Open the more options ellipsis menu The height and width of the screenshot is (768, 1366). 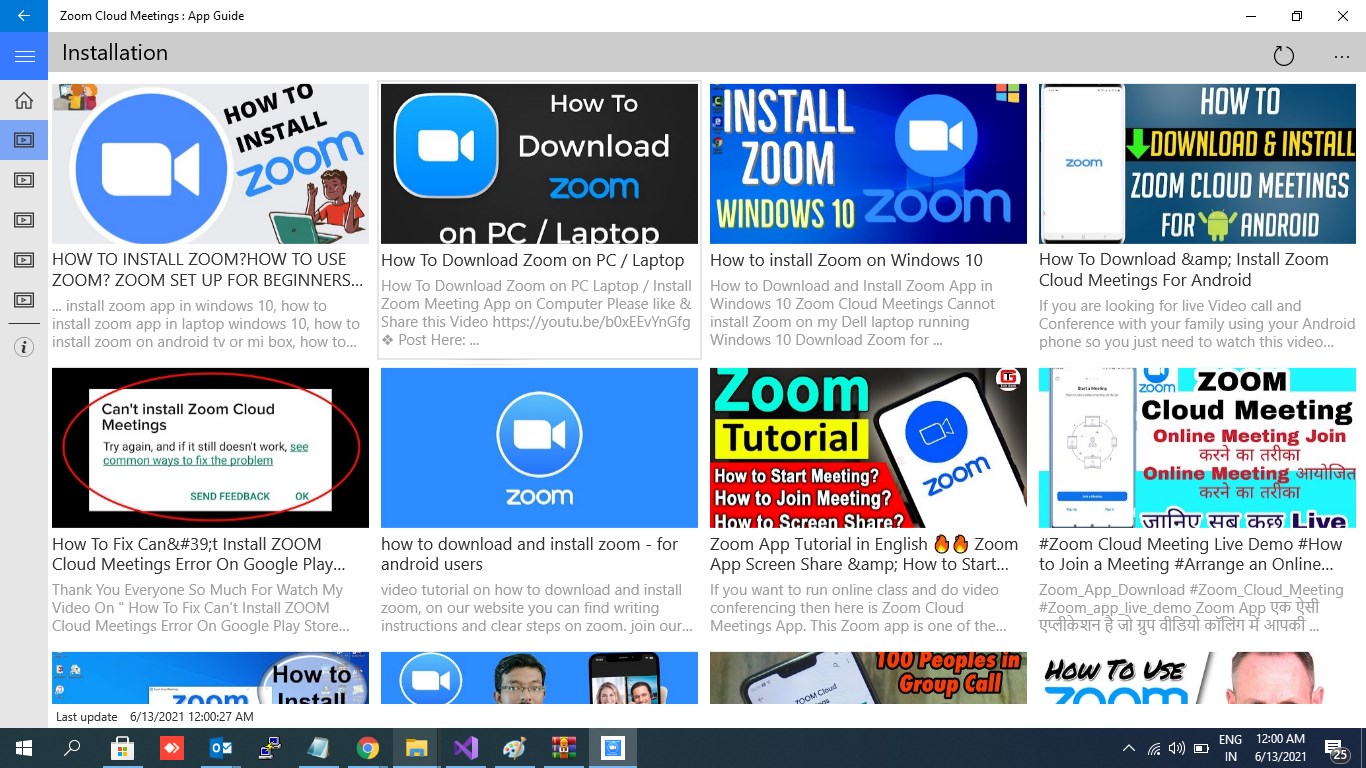tap(1342, 56)
